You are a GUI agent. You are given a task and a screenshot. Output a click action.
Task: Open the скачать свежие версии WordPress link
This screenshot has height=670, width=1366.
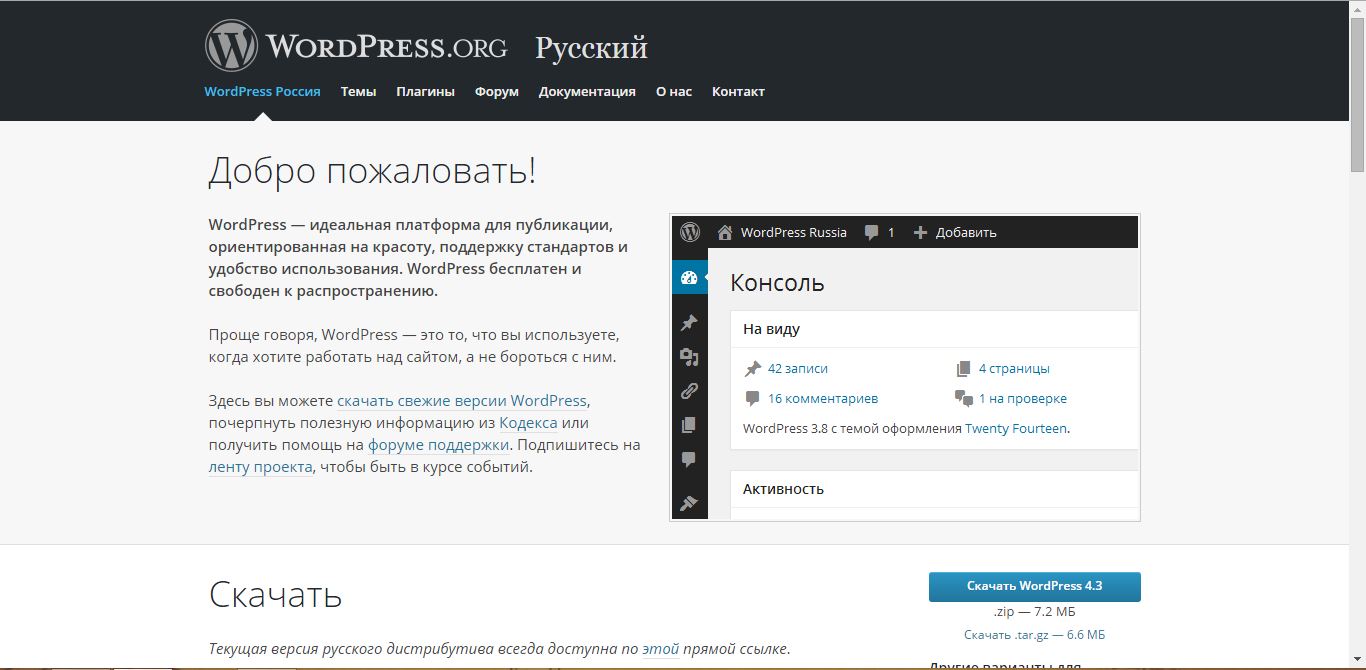pyautogui.click(x=462, y=401)
